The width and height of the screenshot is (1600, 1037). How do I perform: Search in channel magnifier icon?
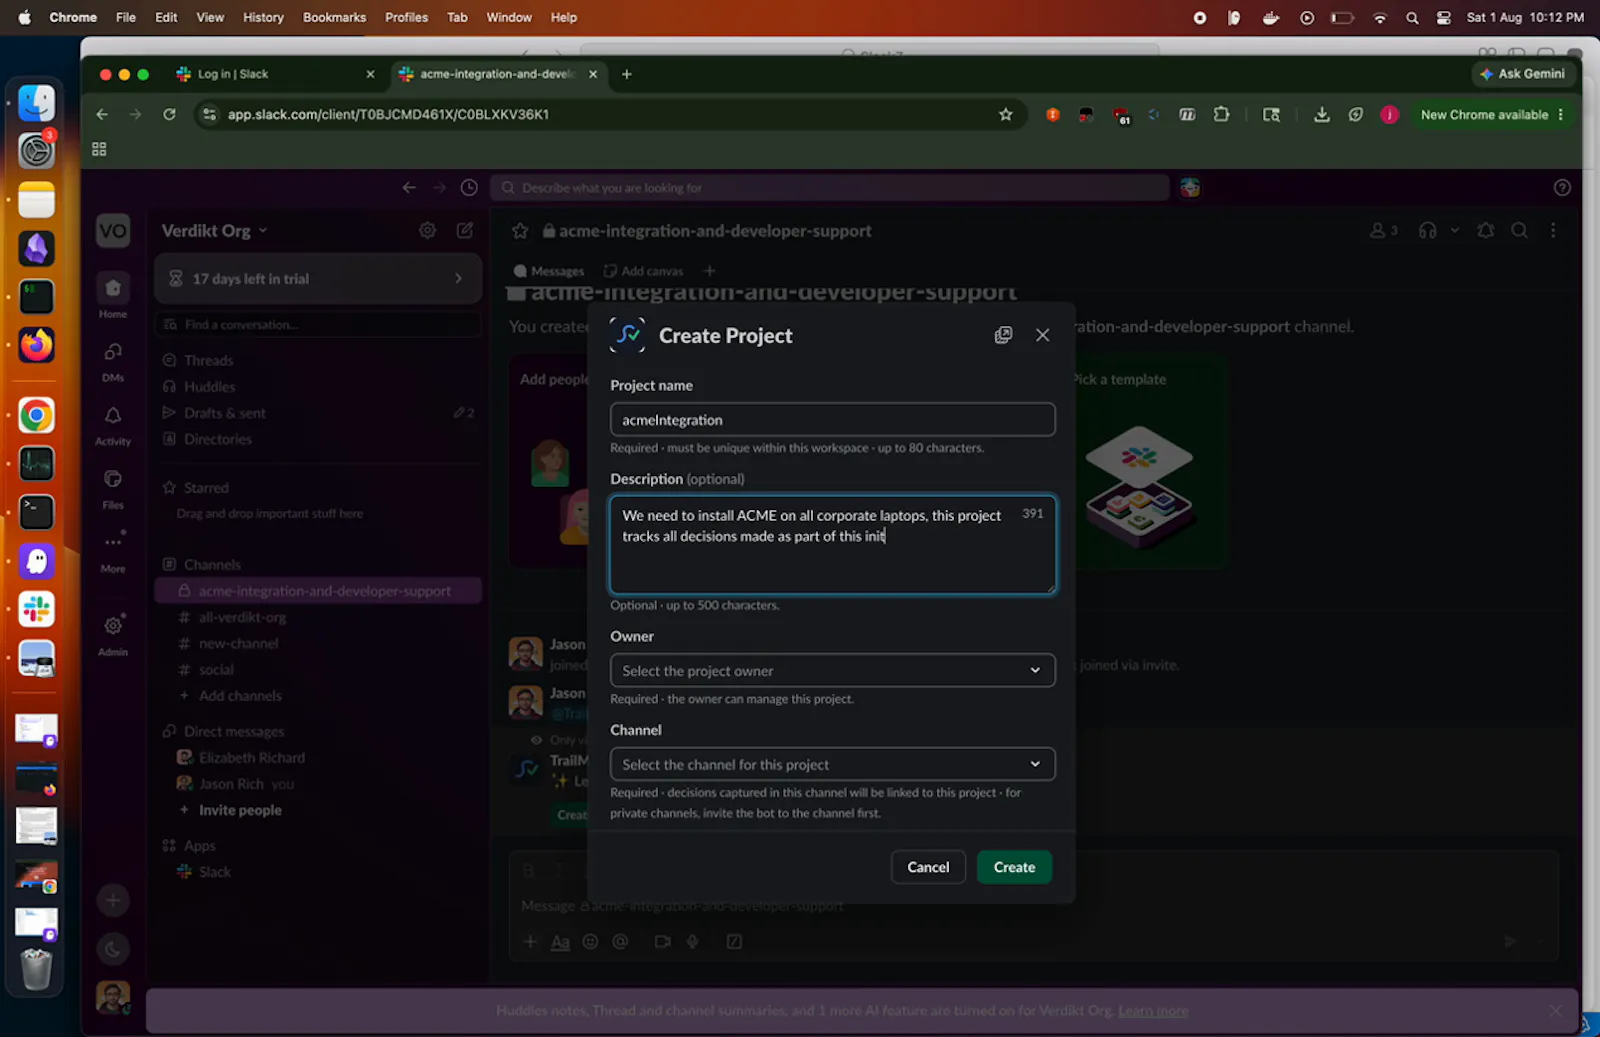pyautogui.click(x=1519, y=231)
